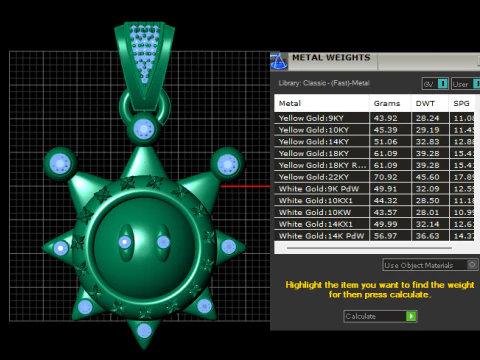
Task: Select the White Gold:9K PdW row
Action: click(x=374, y=189)
